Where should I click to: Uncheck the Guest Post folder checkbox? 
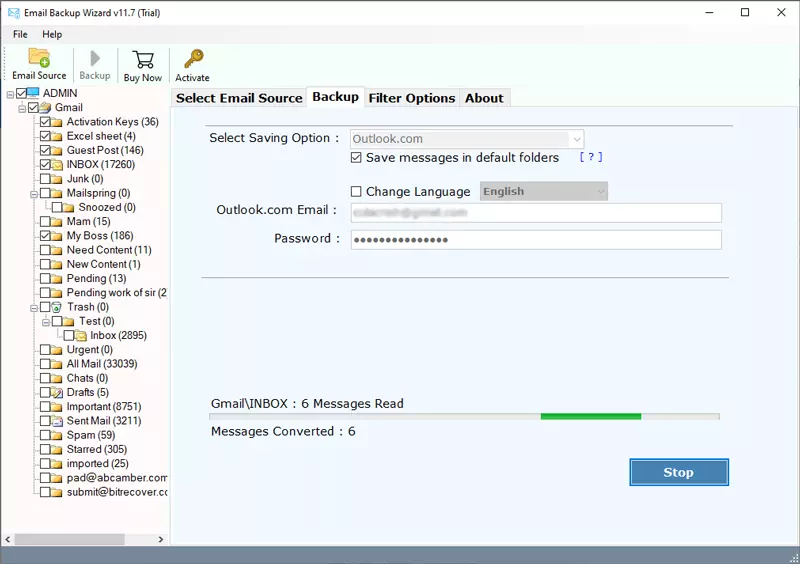coord(45,150)
